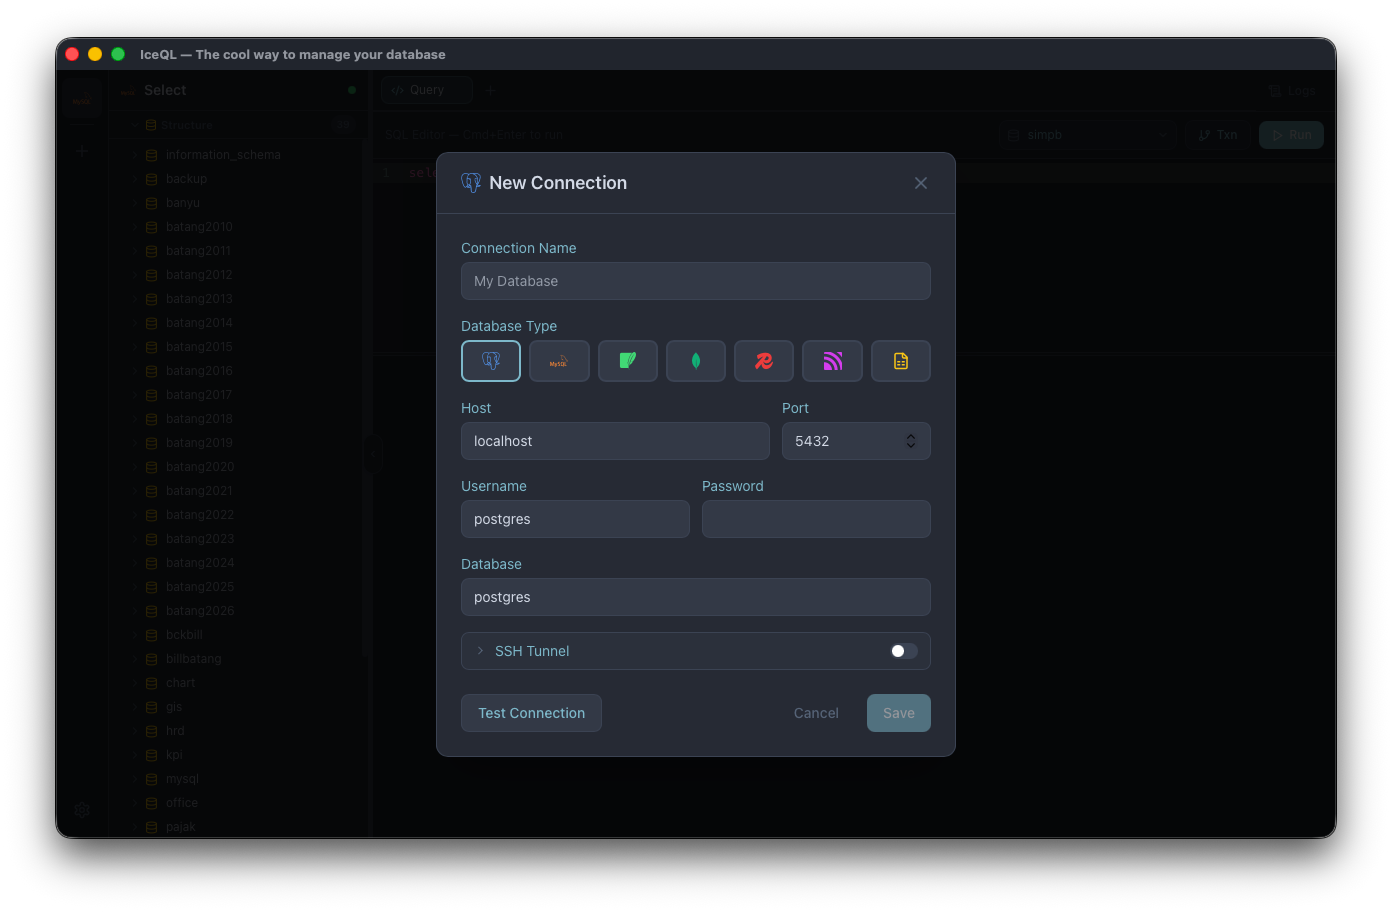
Task: Add a connection with sidebar plus icon
Action: click(82, 151)
